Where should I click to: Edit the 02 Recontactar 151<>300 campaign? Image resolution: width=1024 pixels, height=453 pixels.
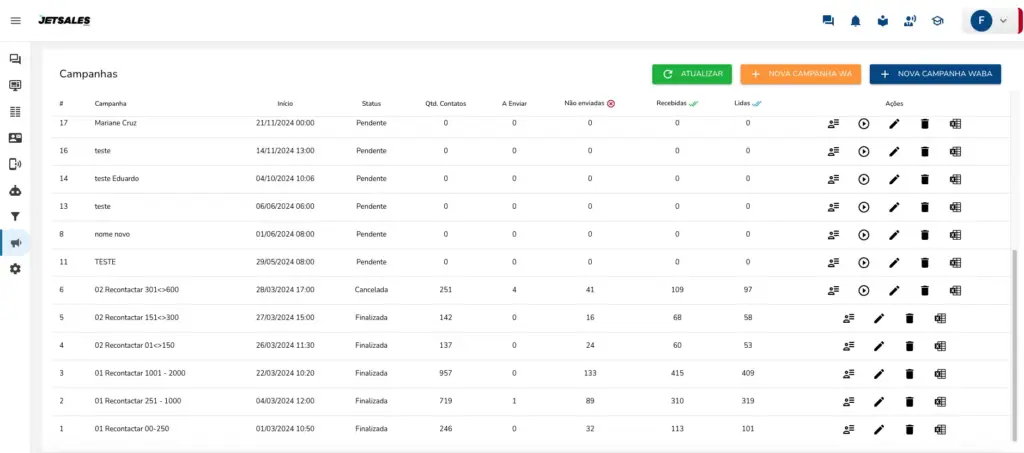point(879,318)
